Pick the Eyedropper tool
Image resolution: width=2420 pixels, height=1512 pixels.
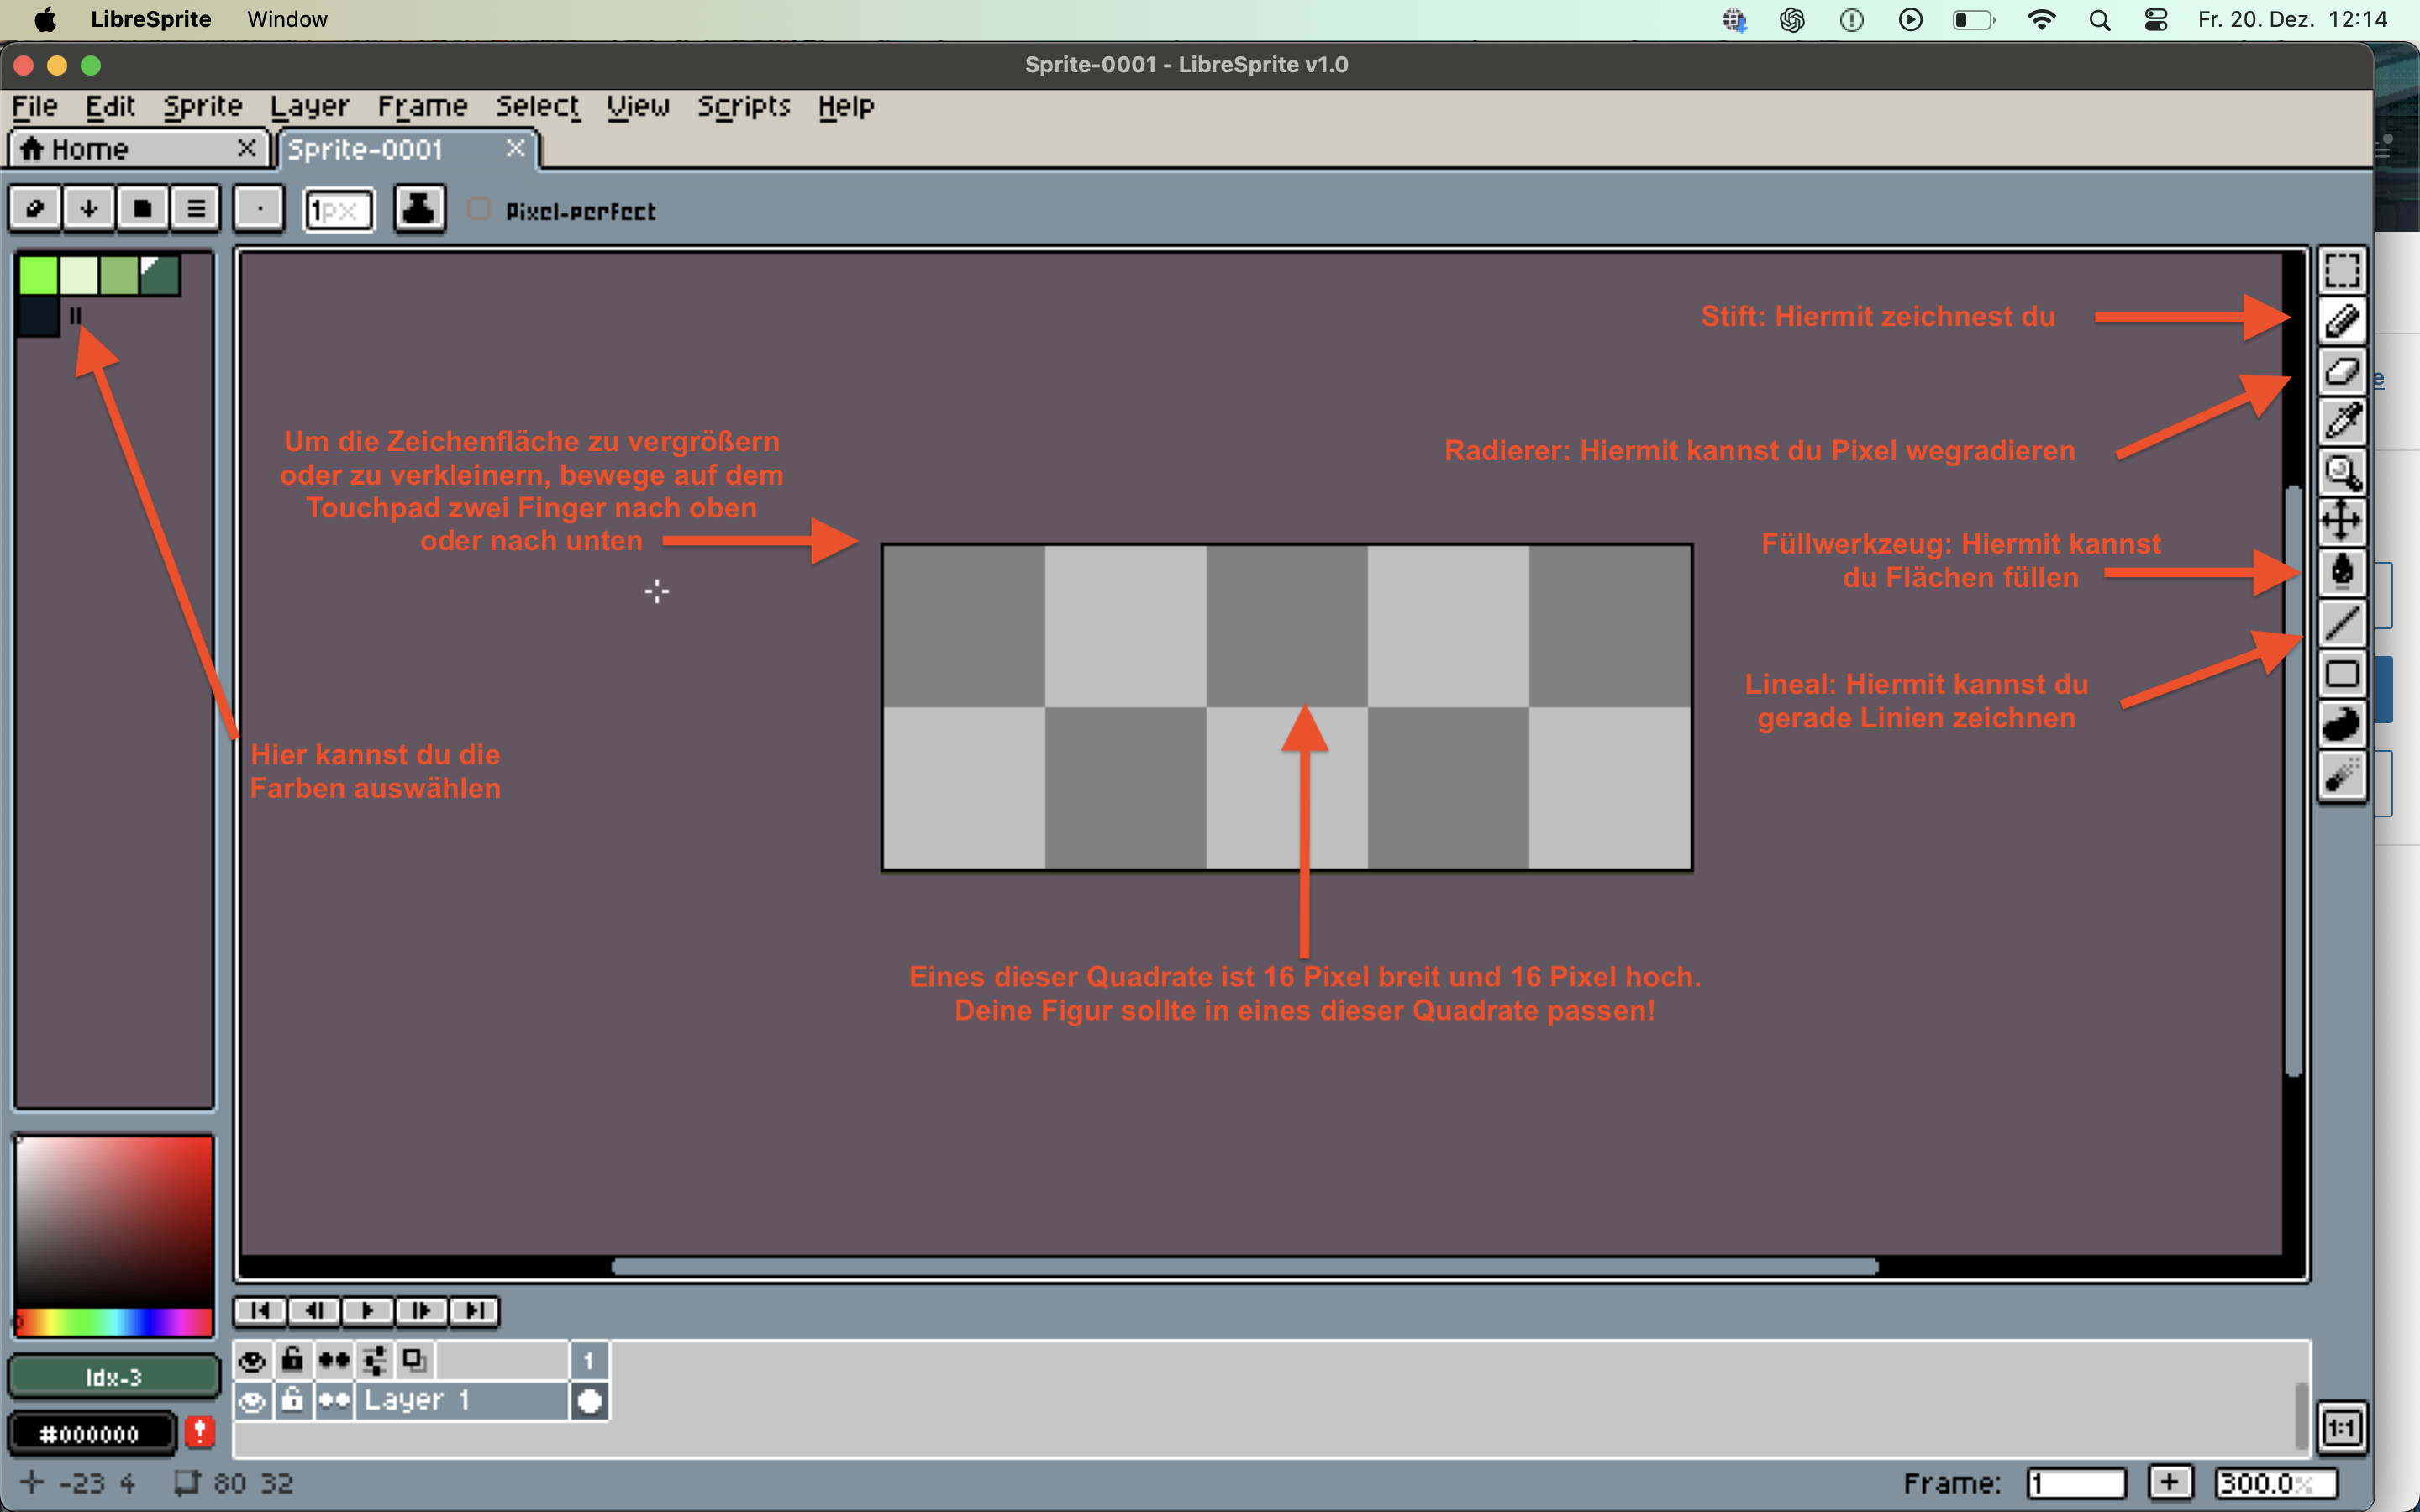pos(2341,421)
